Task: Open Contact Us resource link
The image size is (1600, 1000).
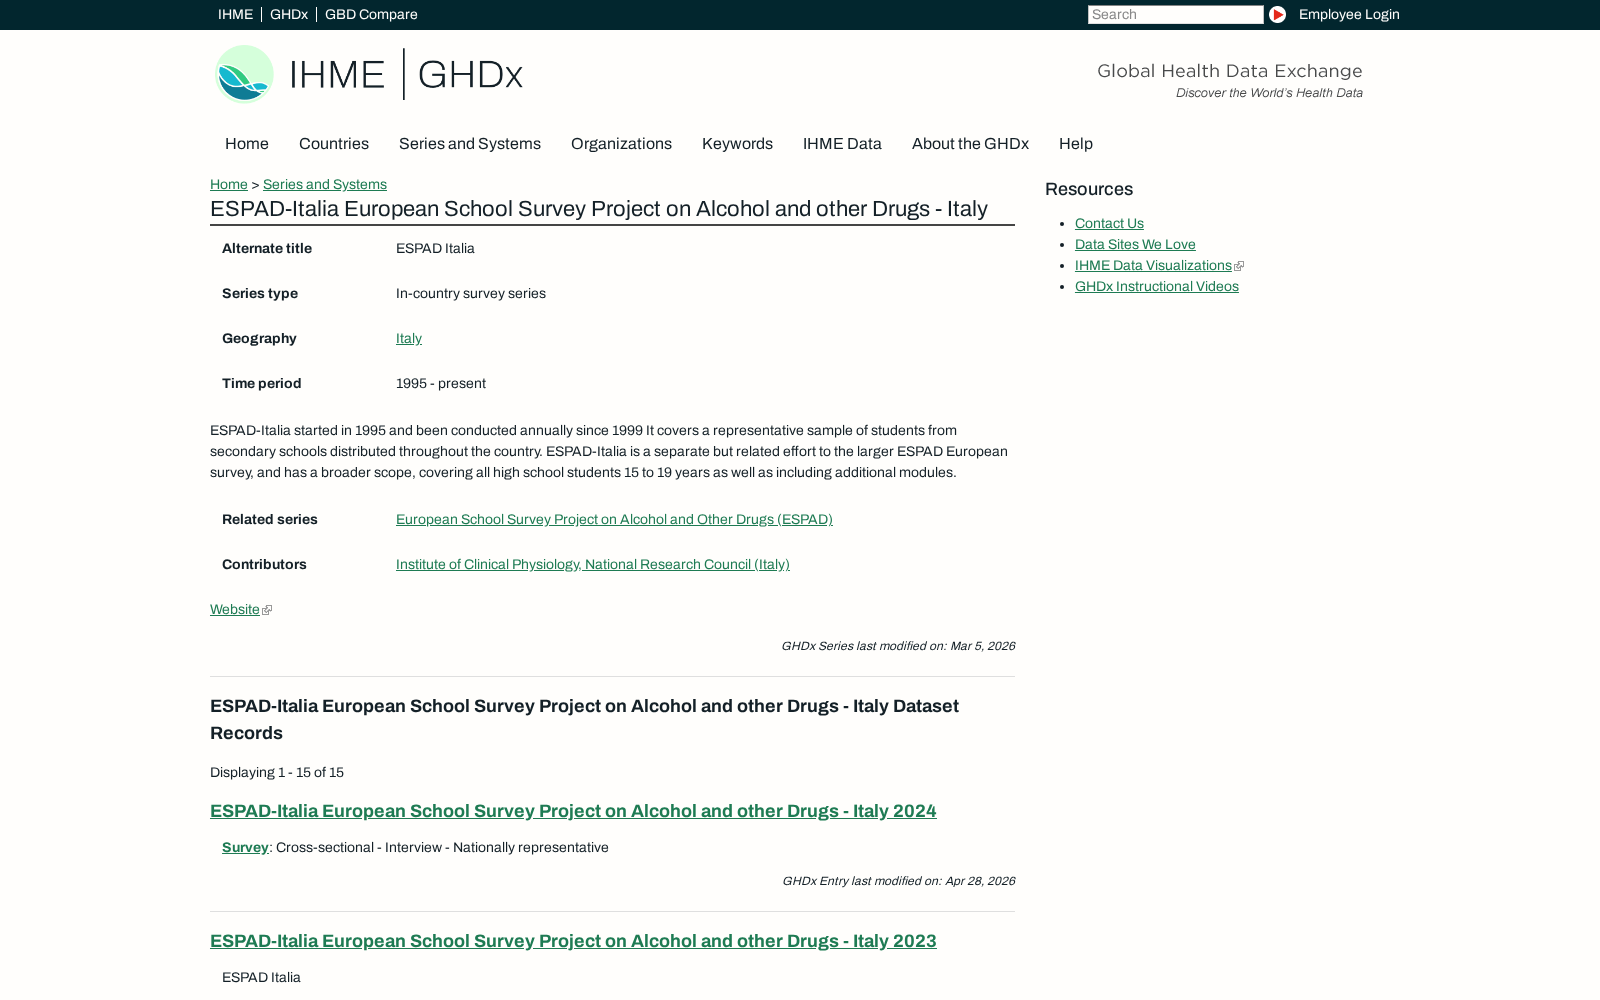Action: point(1109,223)
